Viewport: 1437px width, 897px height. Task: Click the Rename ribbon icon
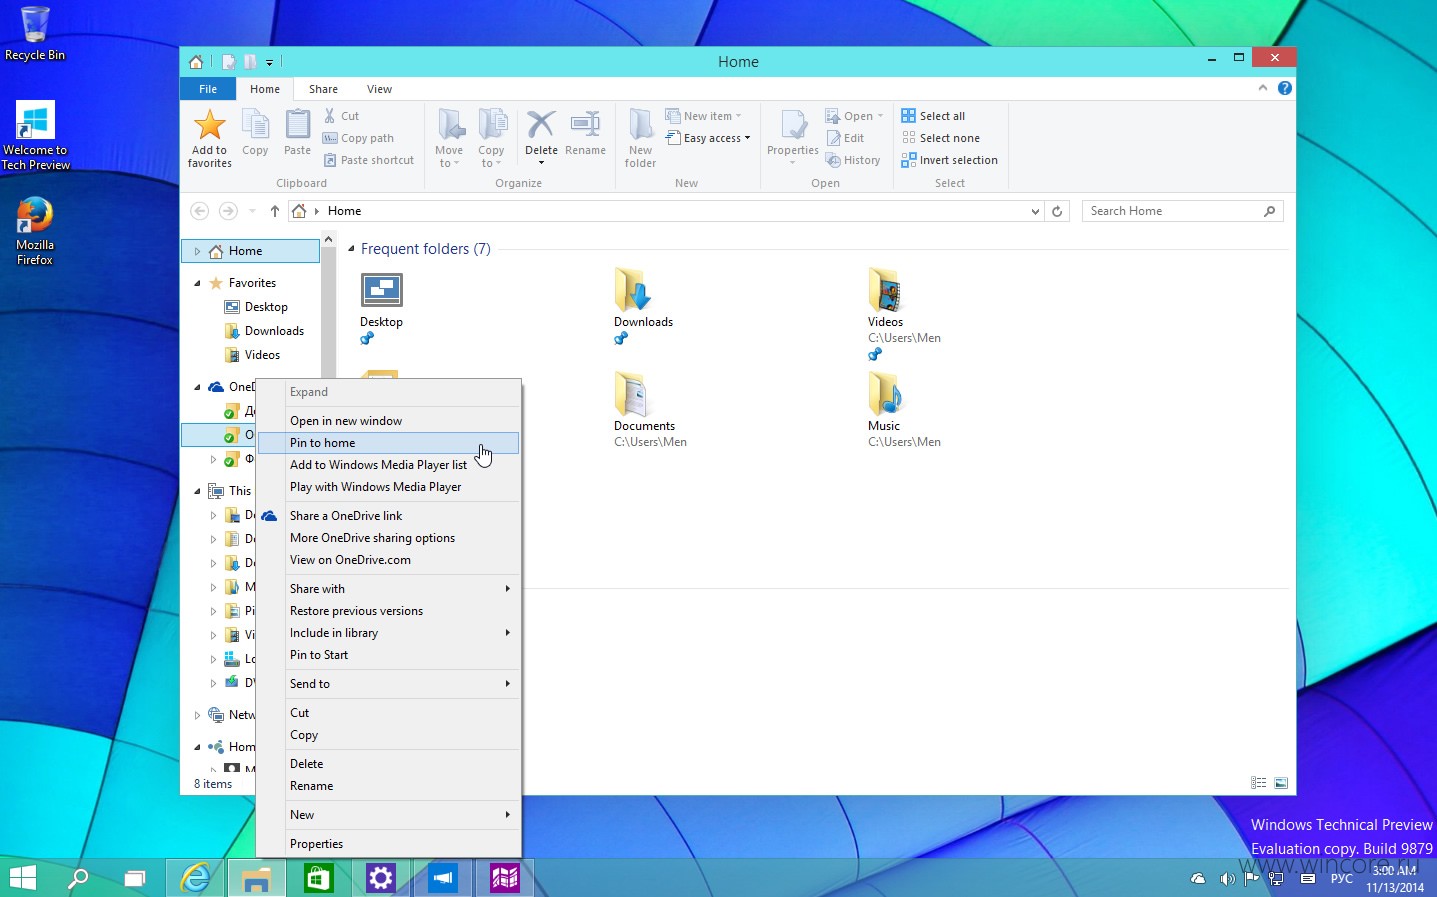[585, 124]
